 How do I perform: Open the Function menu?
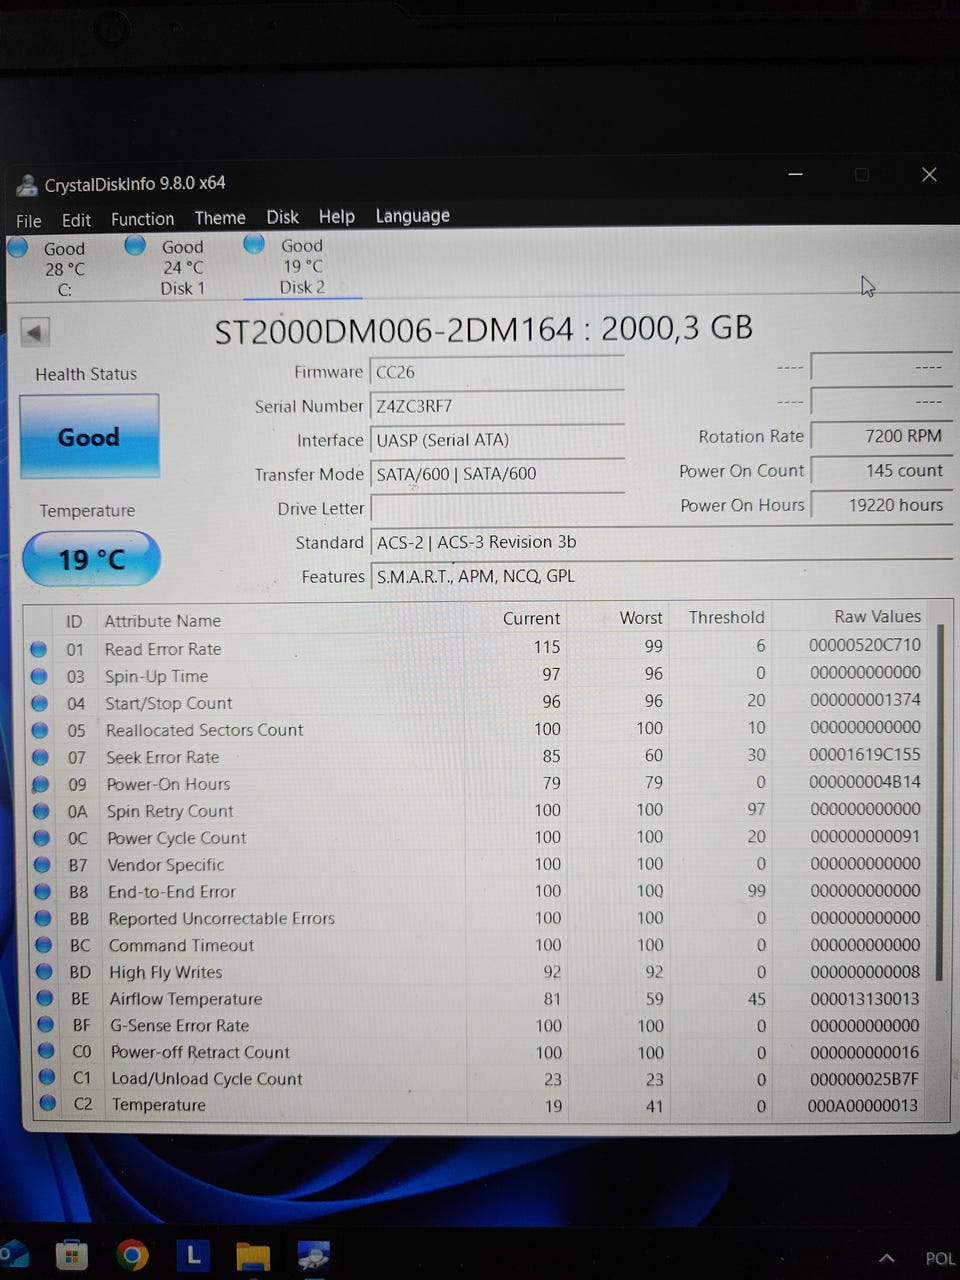(142, 219)
